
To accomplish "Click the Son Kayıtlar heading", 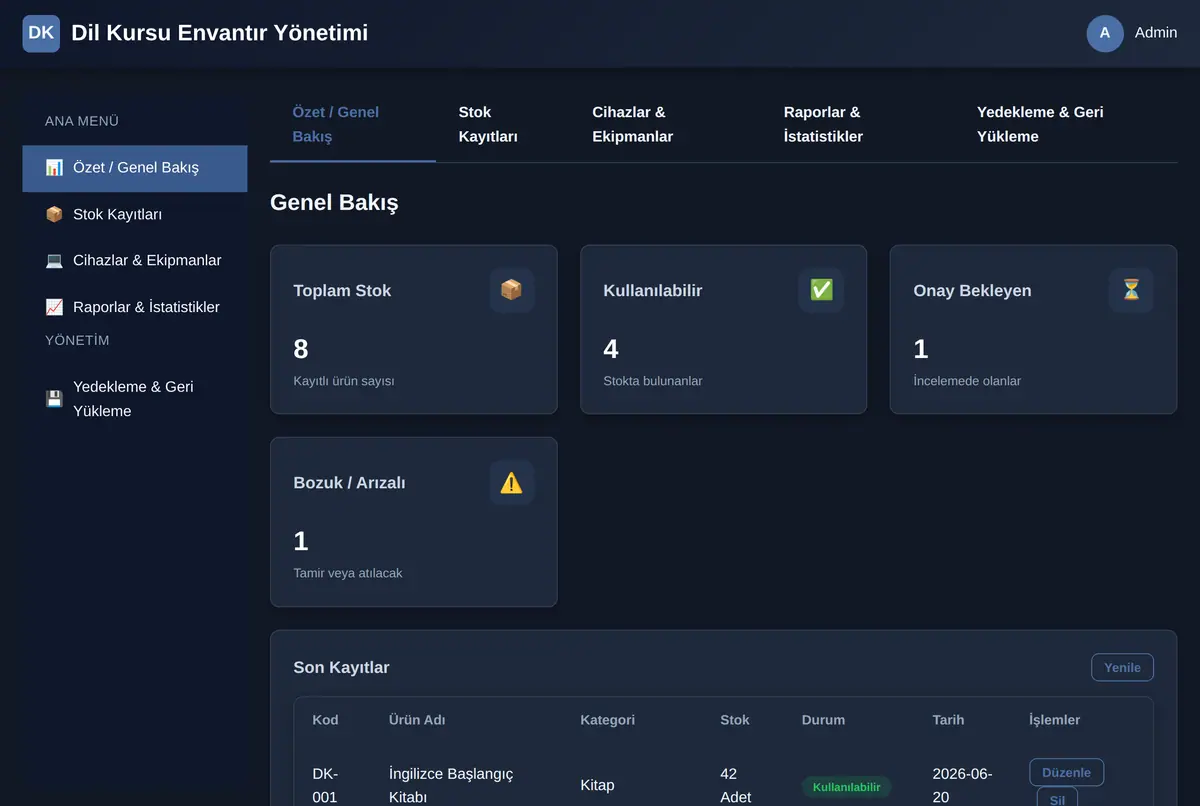I will click(341, 667).
